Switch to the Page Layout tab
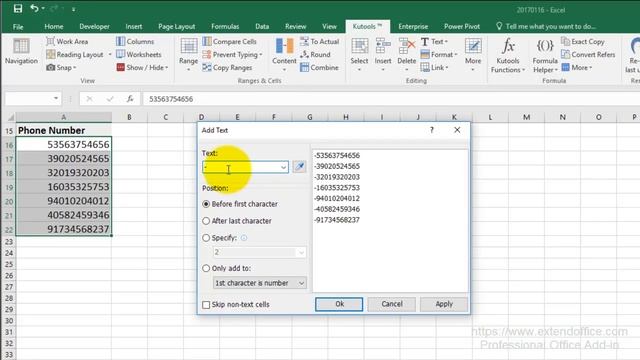640x360 pixels. coord(177,27)
